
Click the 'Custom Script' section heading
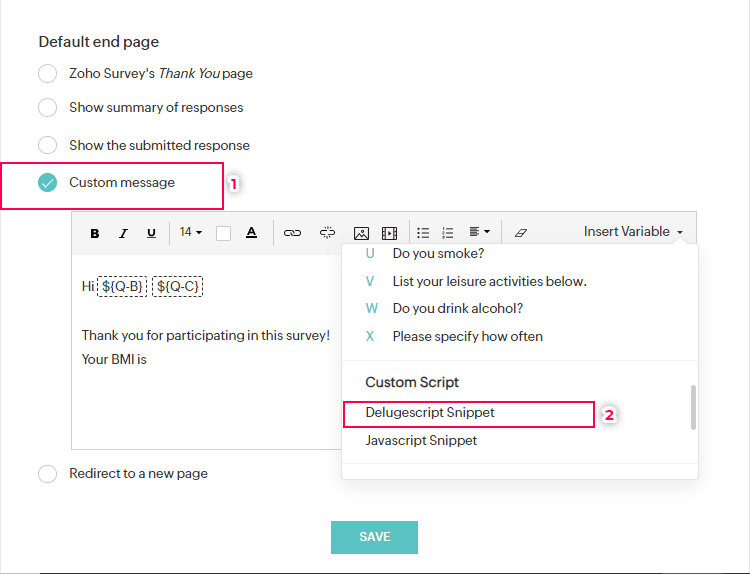(x=412, y=382)
